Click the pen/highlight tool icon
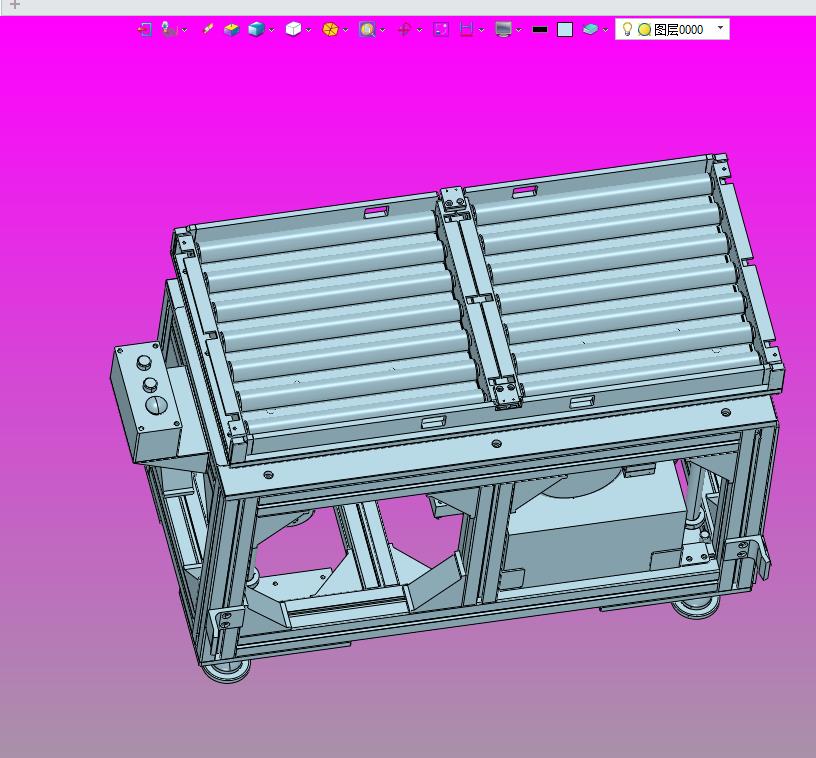816x758 pixels. pos(208,30)
